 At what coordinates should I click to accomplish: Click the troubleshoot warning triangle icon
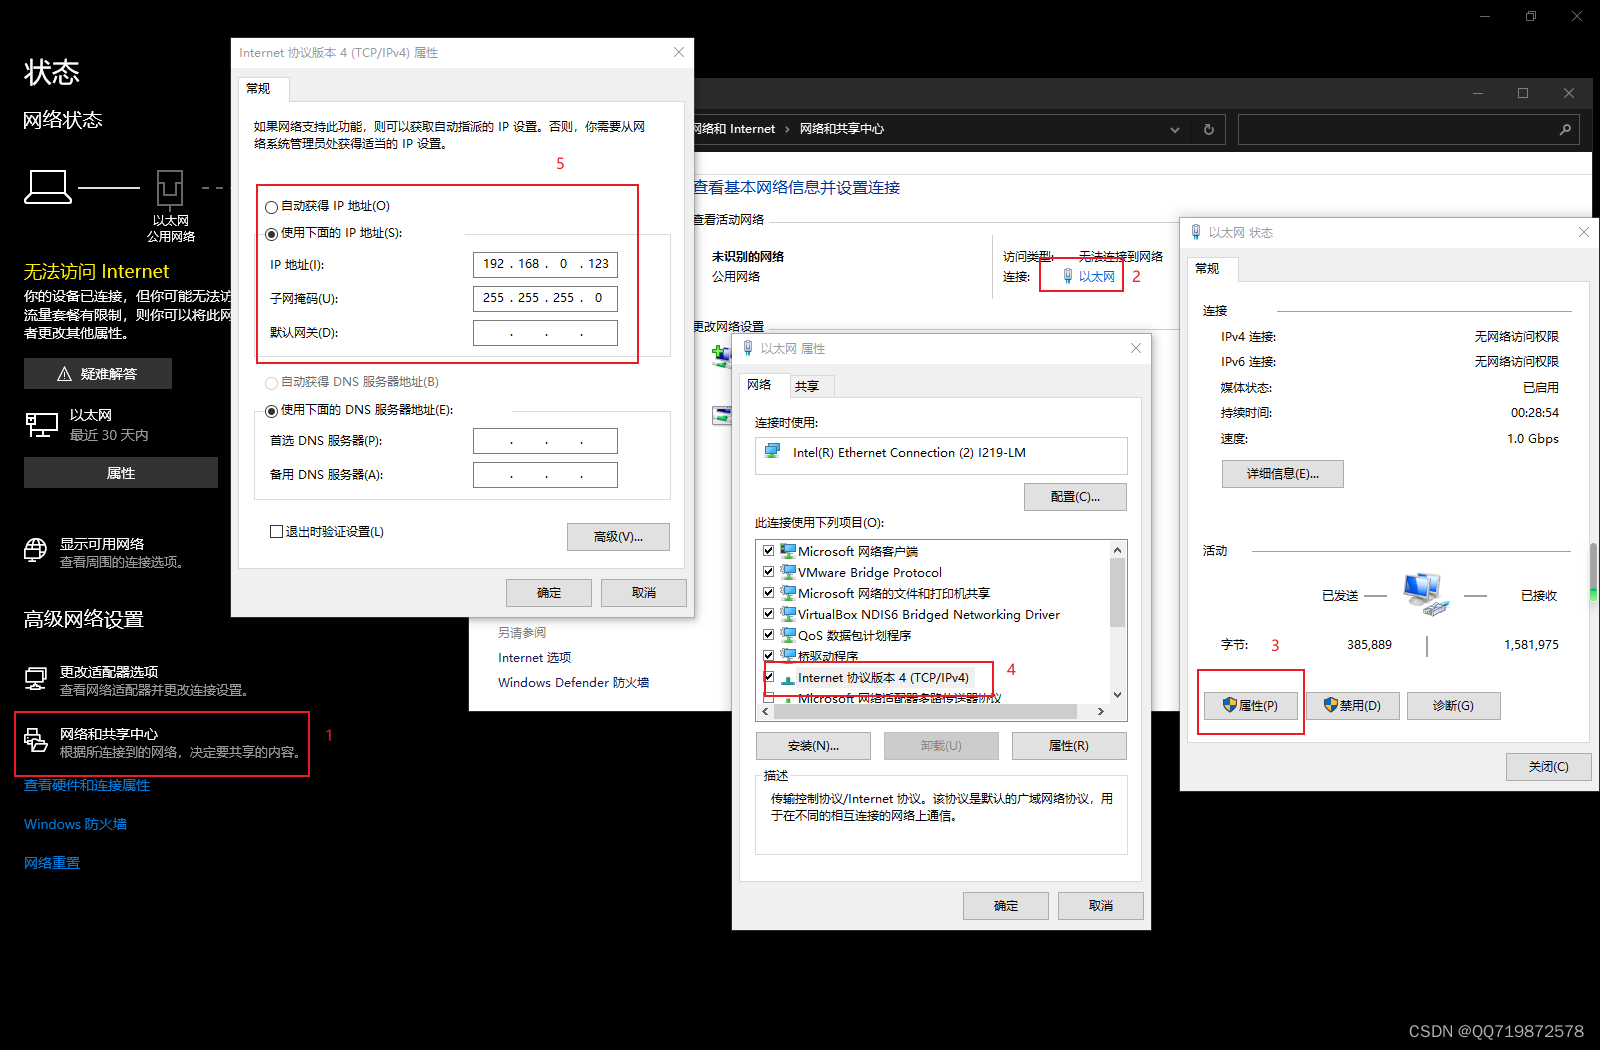64,374
